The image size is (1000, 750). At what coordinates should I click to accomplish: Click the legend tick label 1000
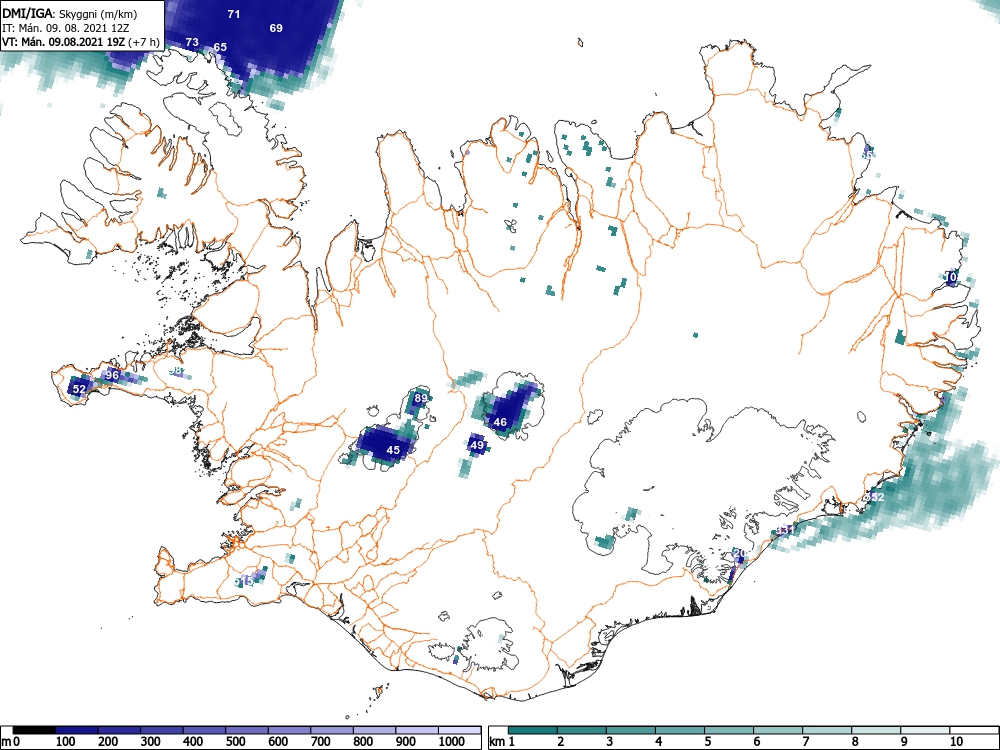[452, 741]
